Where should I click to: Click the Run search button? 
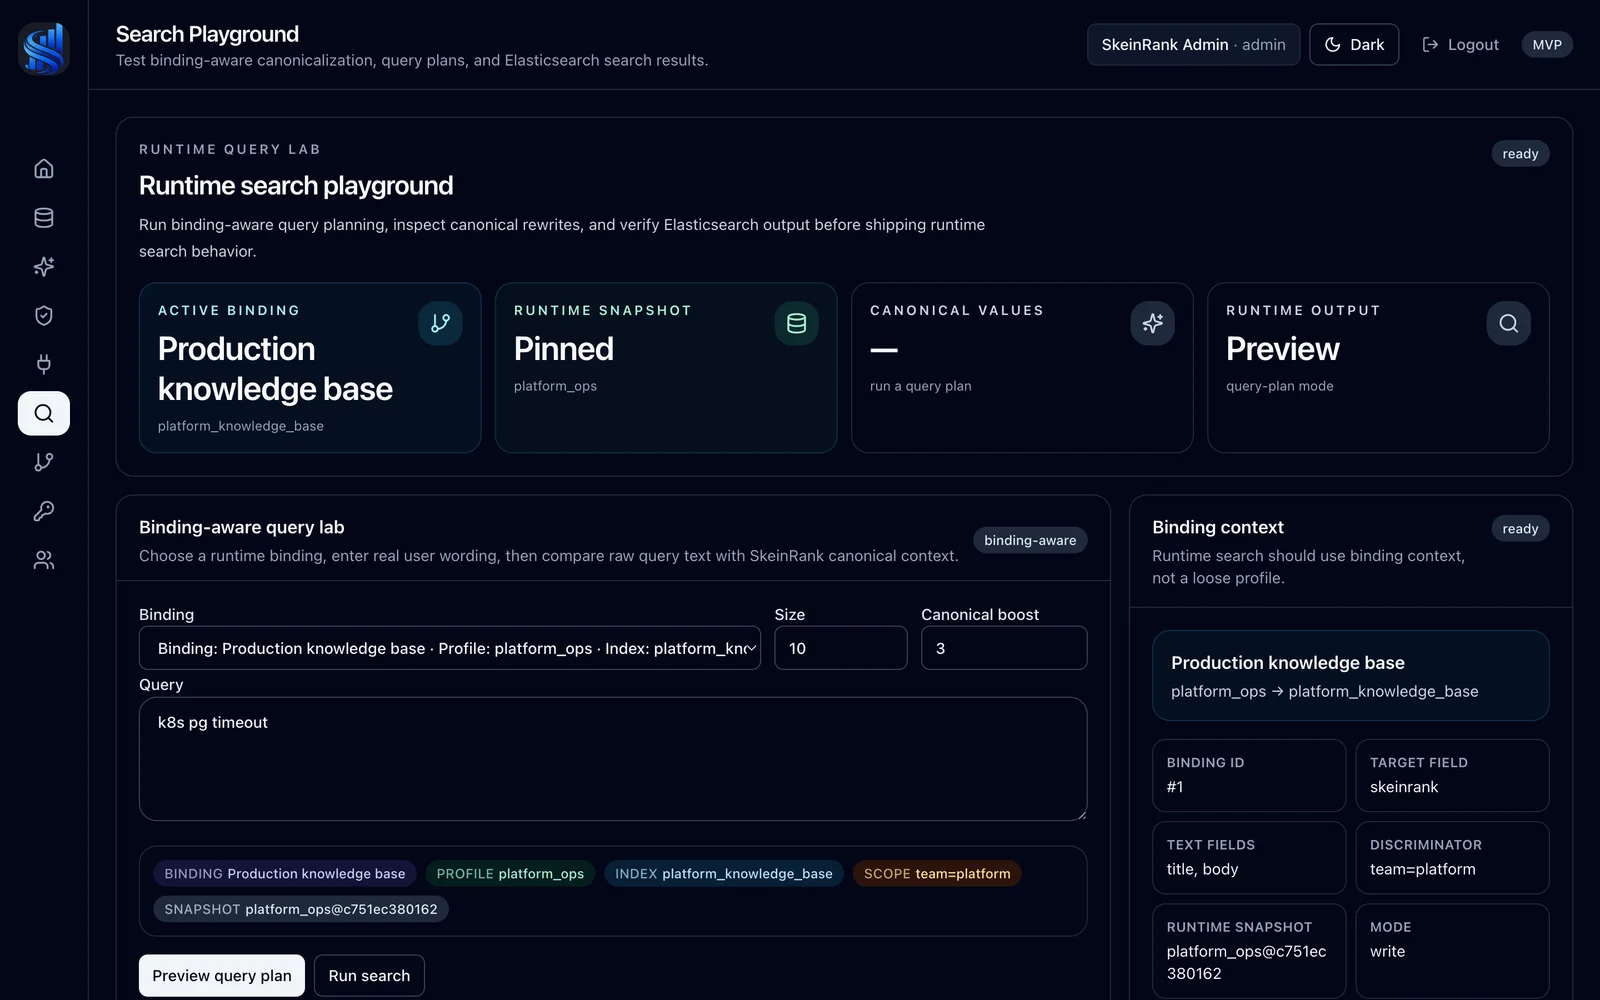click(369, 976)
